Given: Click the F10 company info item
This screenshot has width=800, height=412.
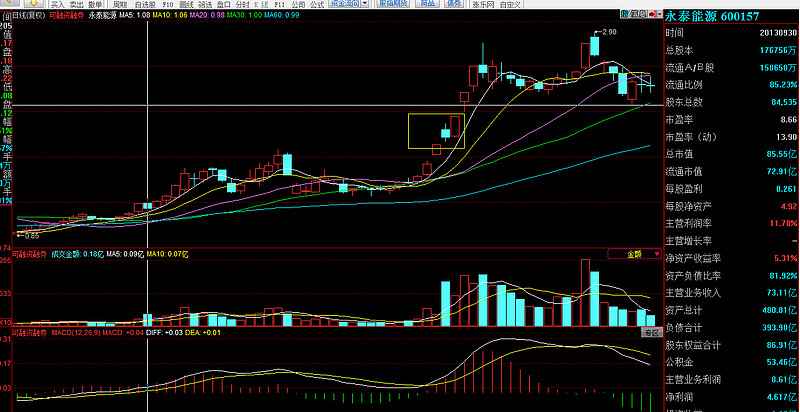Looking at the screenshot, I should [168, 5].
